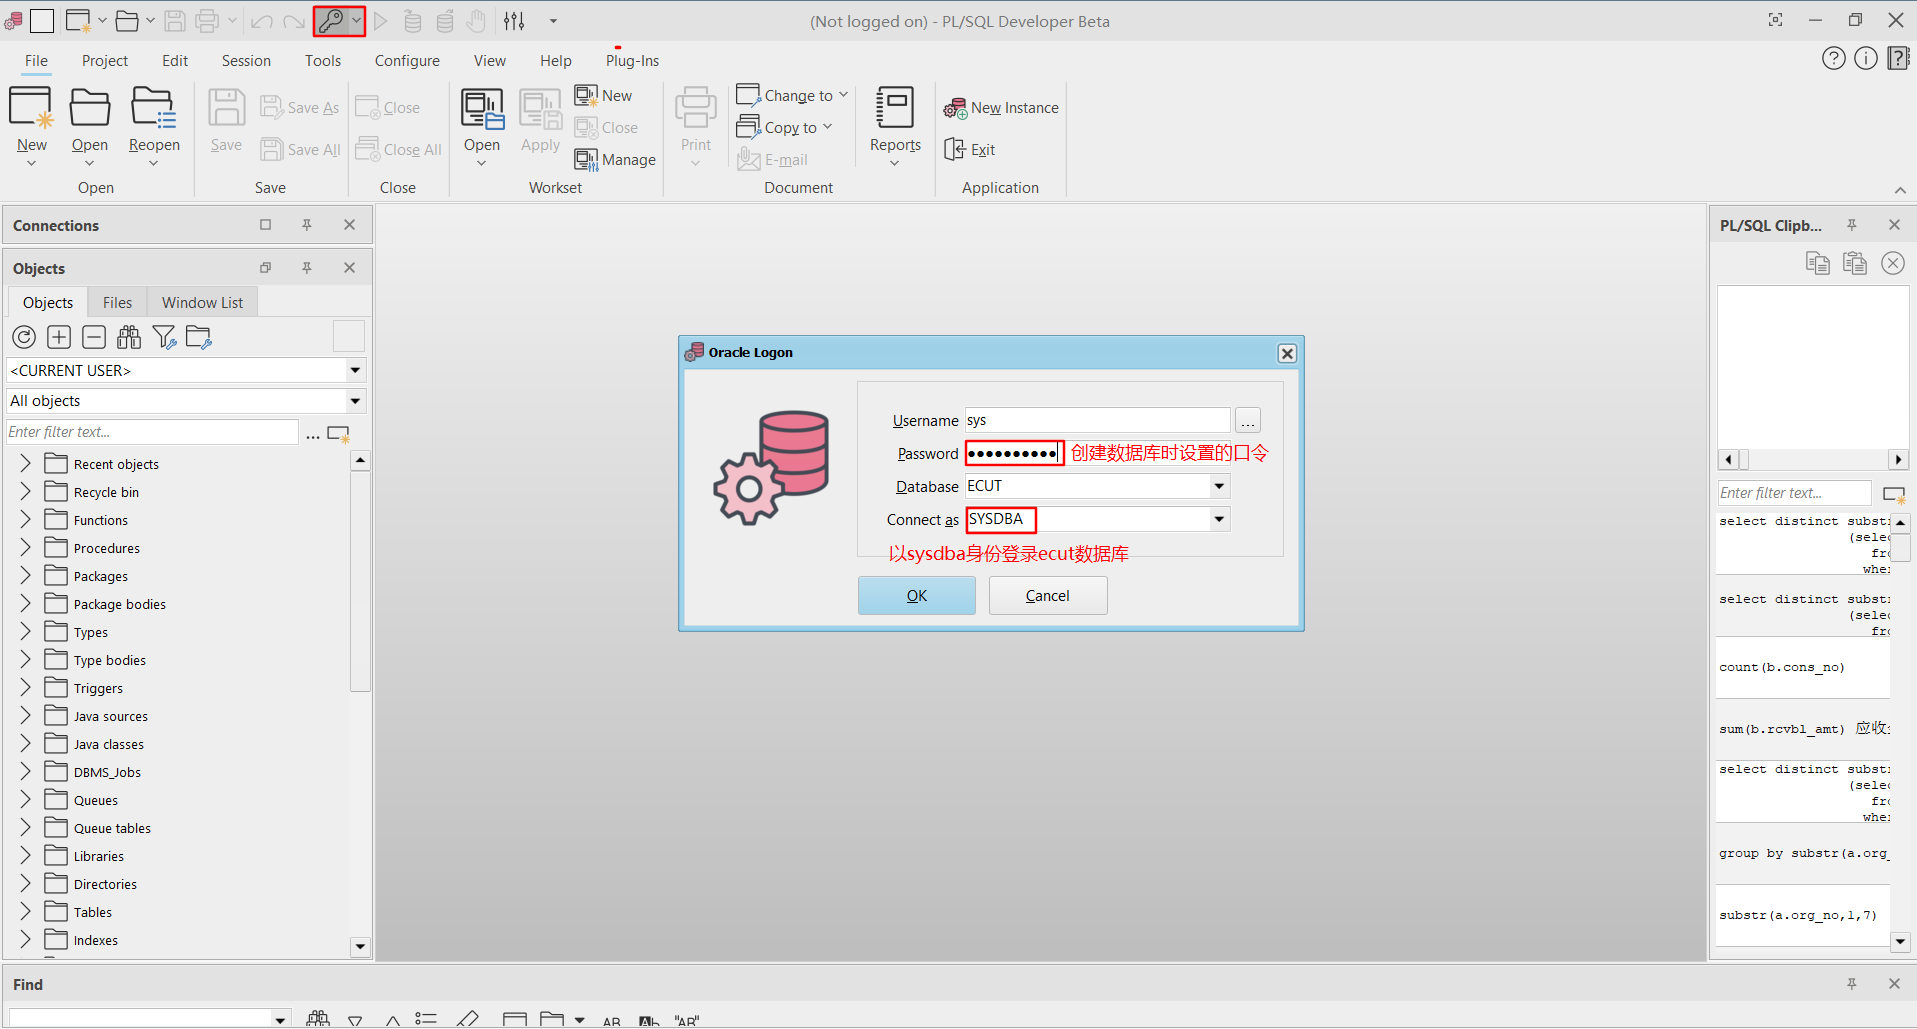Open the Connect as dropdown
Viewport: 1917px width, 1029px height.
1219,520
